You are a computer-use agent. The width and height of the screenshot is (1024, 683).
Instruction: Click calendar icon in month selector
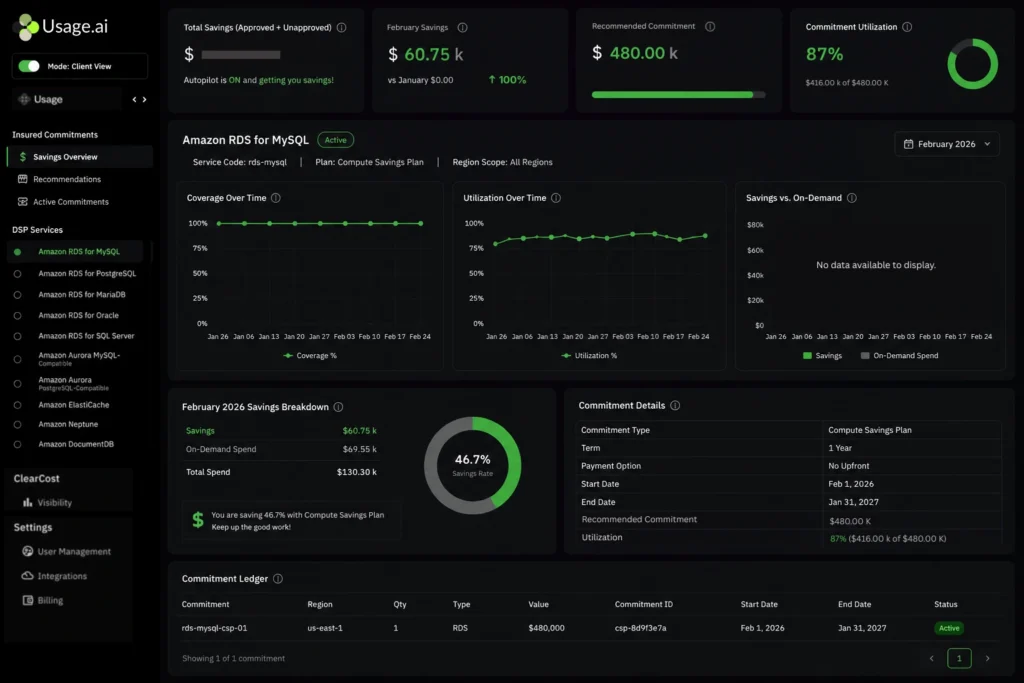(x=908, y=144)
